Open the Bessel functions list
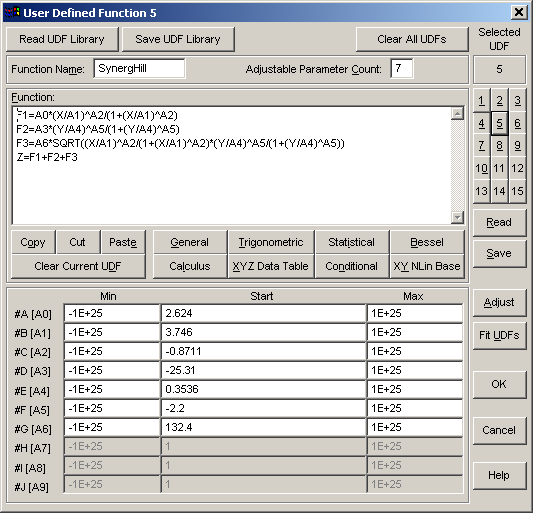 [427, 242]
